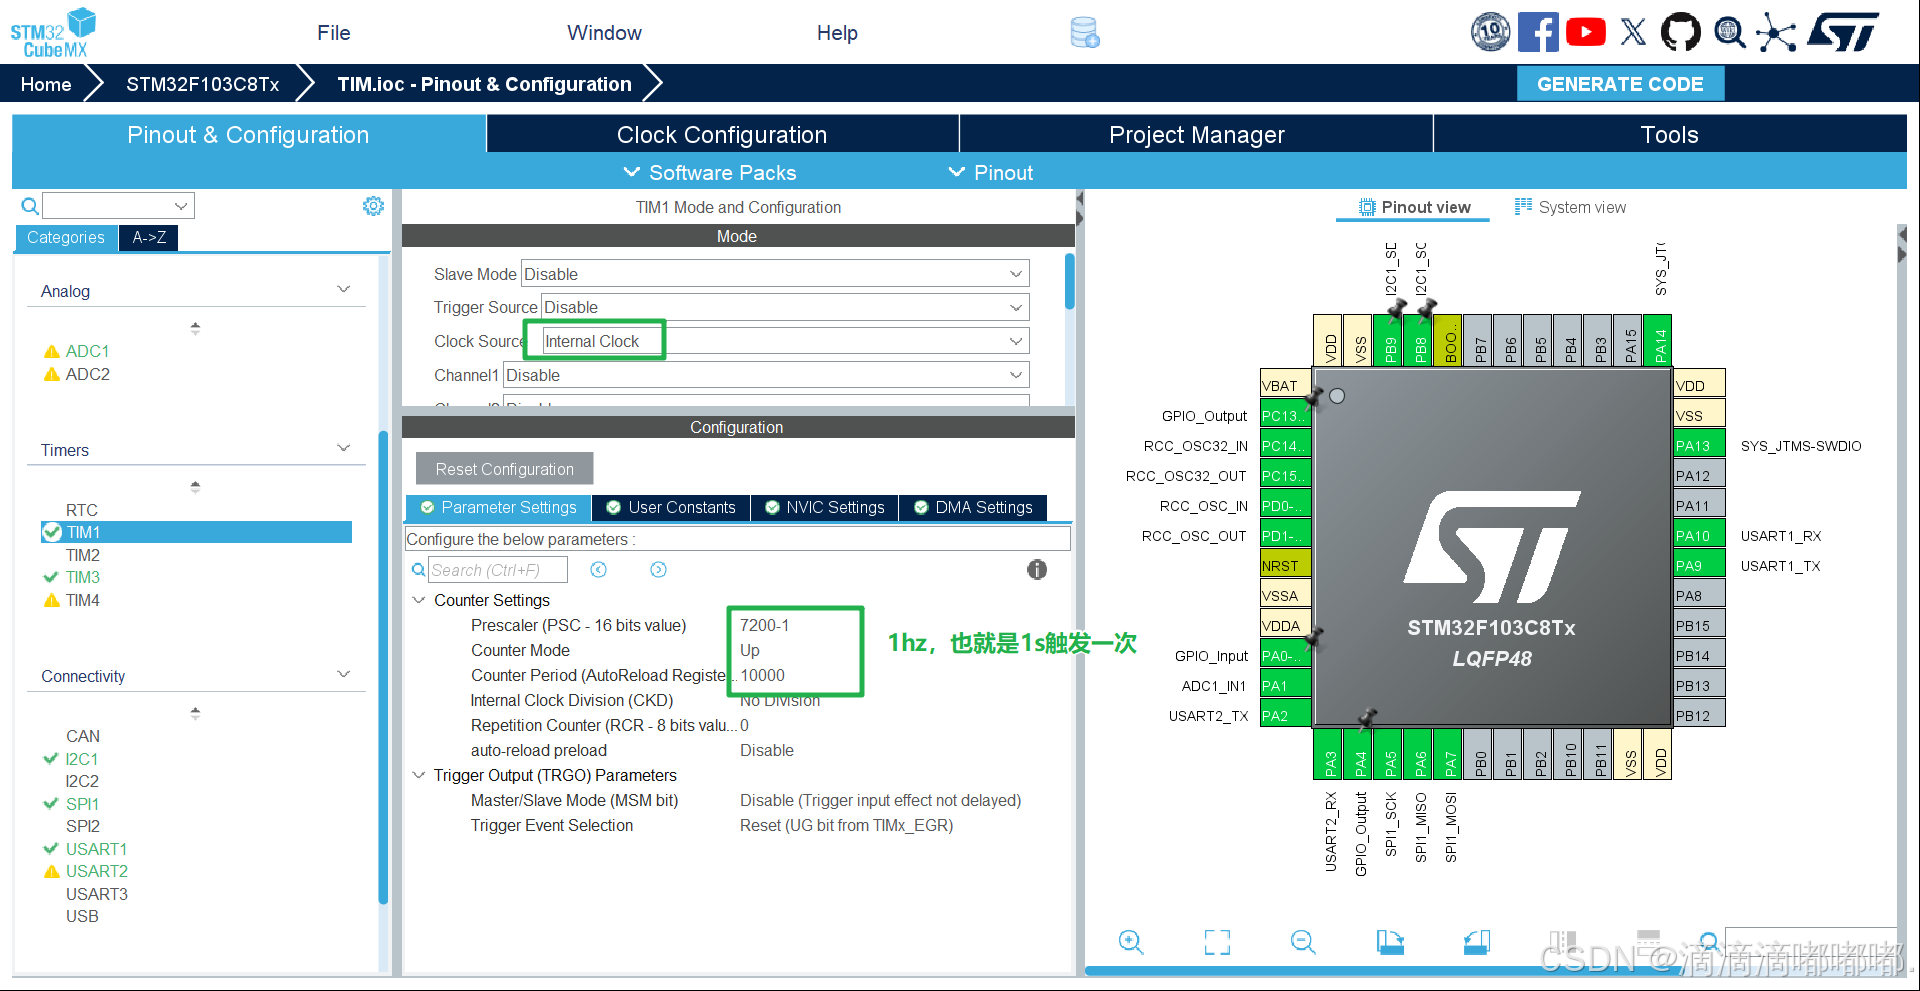
Task: Open the Slave Mode dropdown
Action: click(x=775, y=274)
